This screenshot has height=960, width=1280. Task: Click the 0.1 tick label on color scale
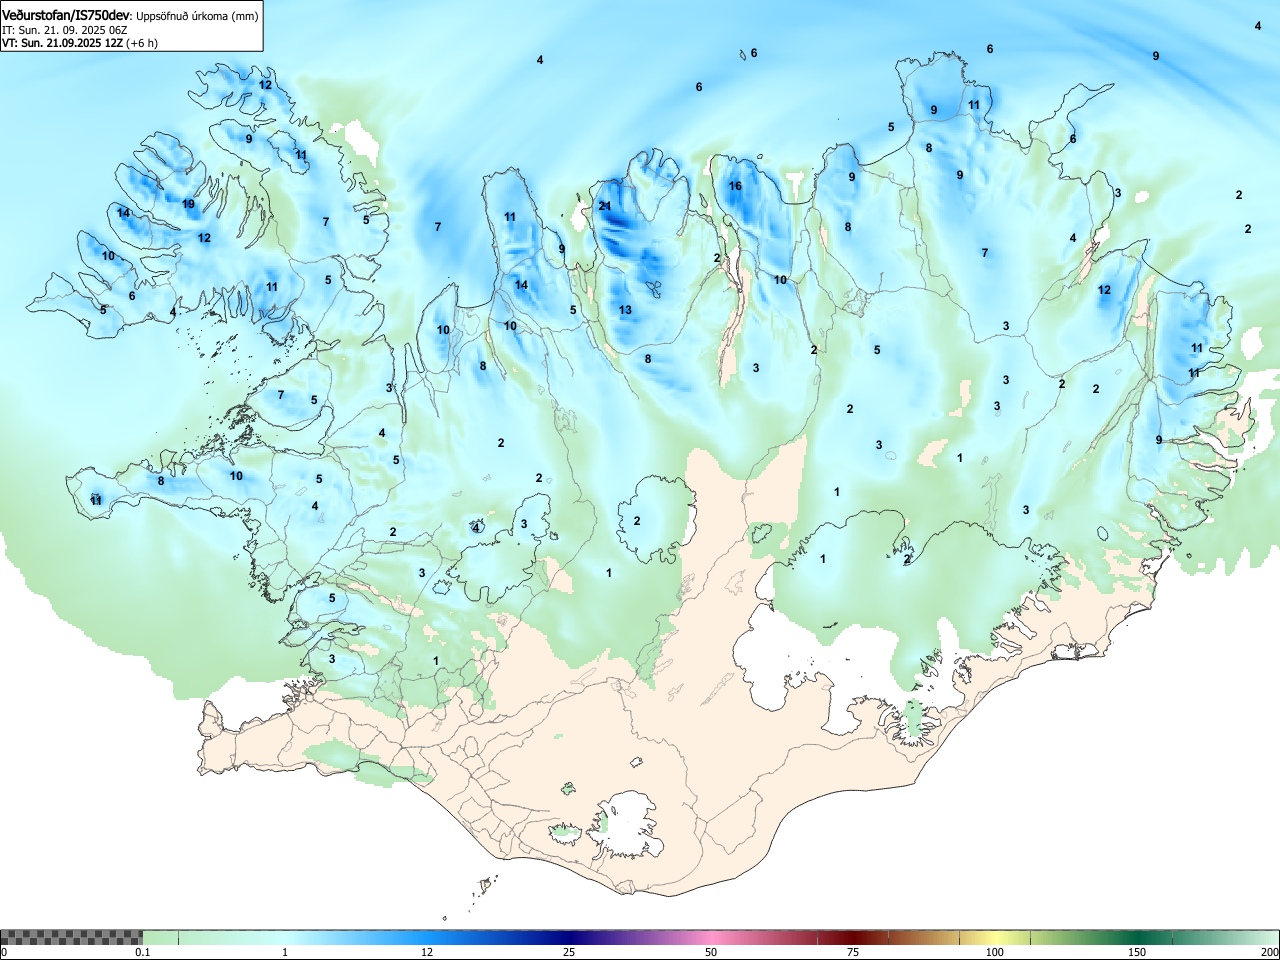143,952
